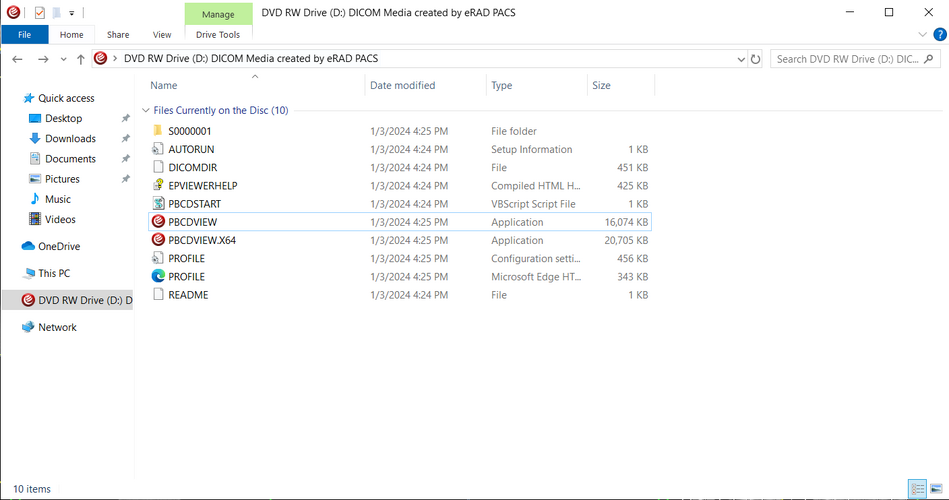Click the Manage contextual tab
949x500 pixels.
218,14
